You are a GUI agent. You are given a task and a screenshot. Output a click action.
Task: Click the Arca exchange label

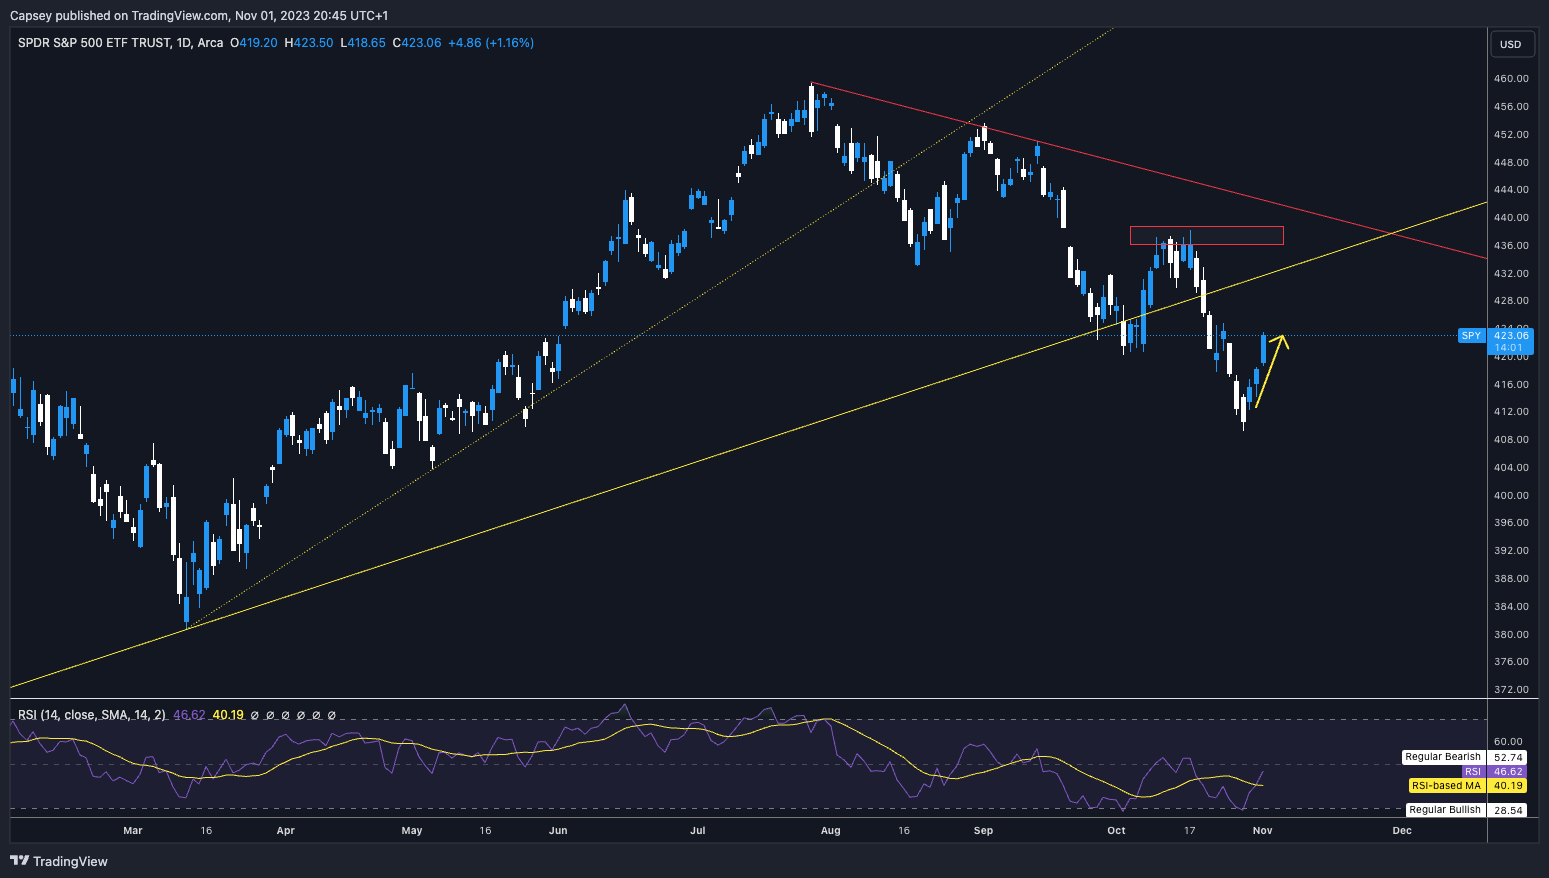211,43
